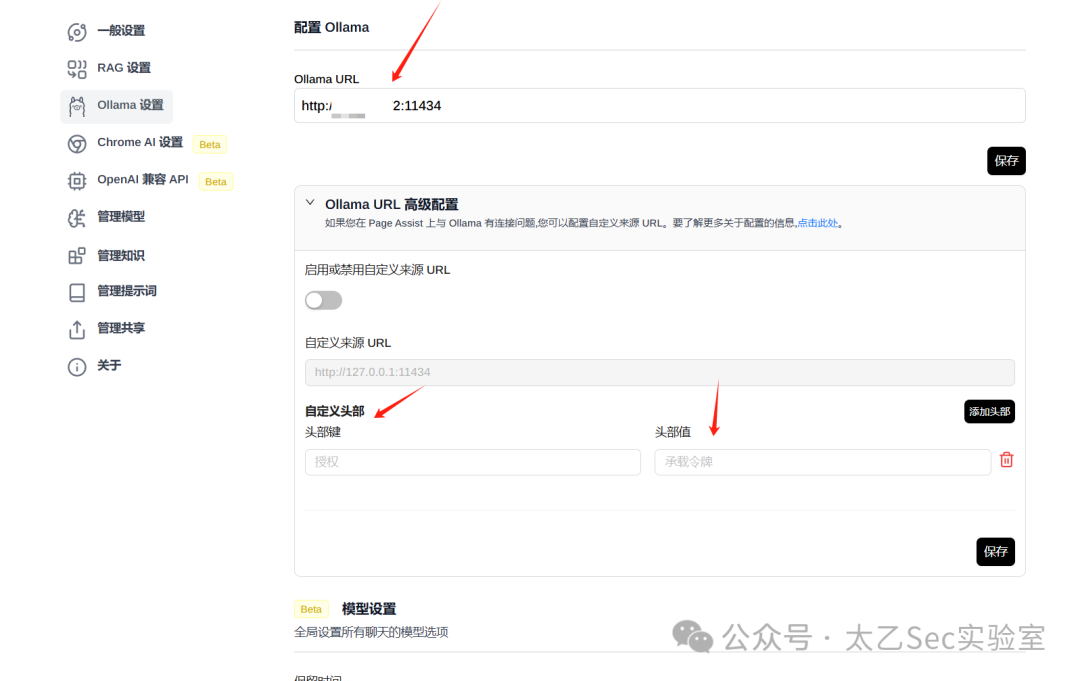Toggle the custom origin URL switch

[323, 300]
